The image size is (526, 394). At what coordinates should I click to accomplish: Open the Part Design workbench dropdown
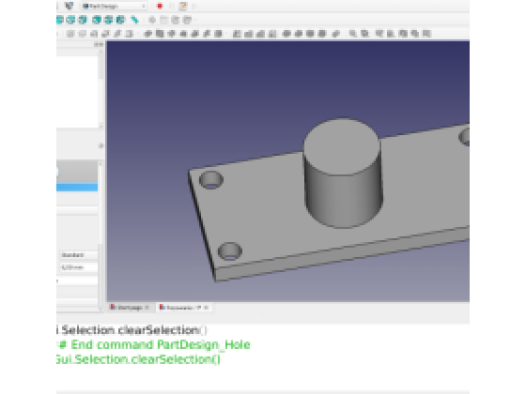click(114, 6)
